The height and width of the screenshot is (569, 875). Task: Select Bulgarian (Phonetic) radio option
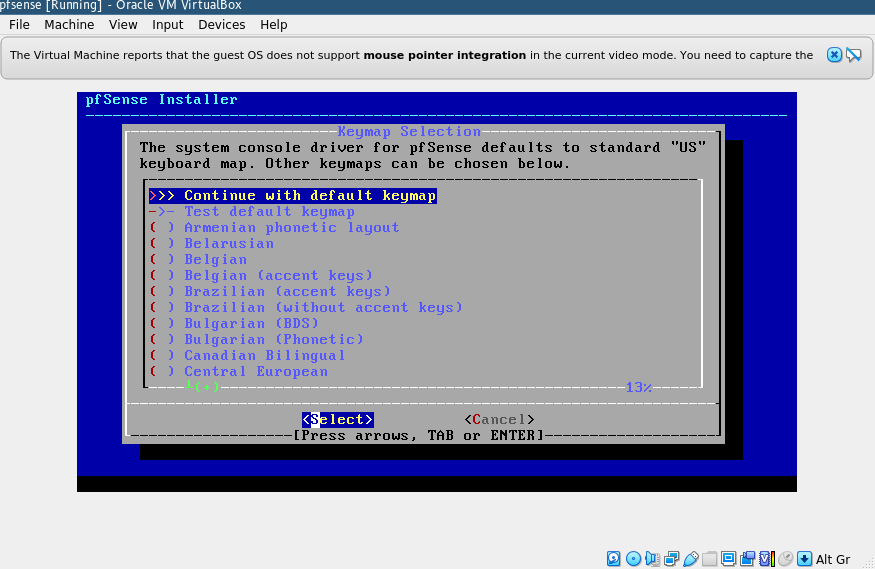[x=256, y=340]
